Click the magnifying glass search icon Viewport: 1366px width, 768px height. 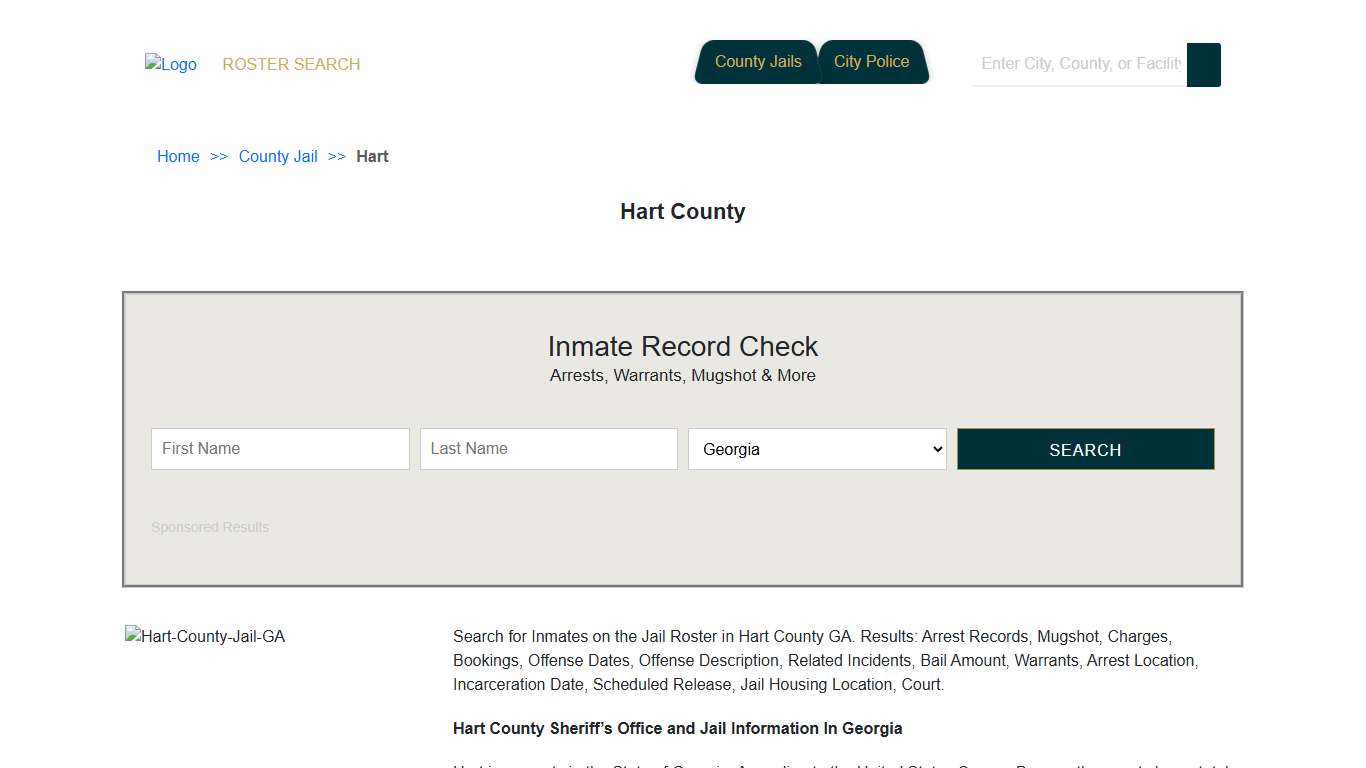(1203, 64)
